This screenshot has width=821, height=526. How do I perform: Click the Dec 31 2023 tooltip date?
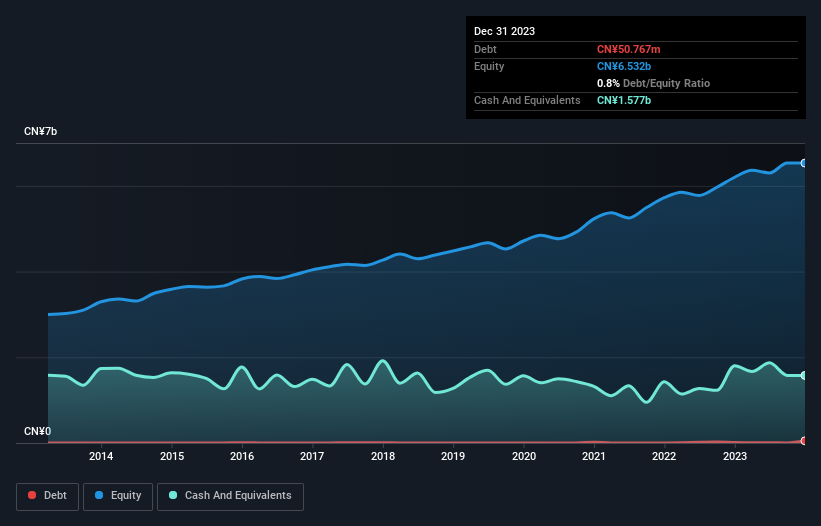click(x=504, y=31)
